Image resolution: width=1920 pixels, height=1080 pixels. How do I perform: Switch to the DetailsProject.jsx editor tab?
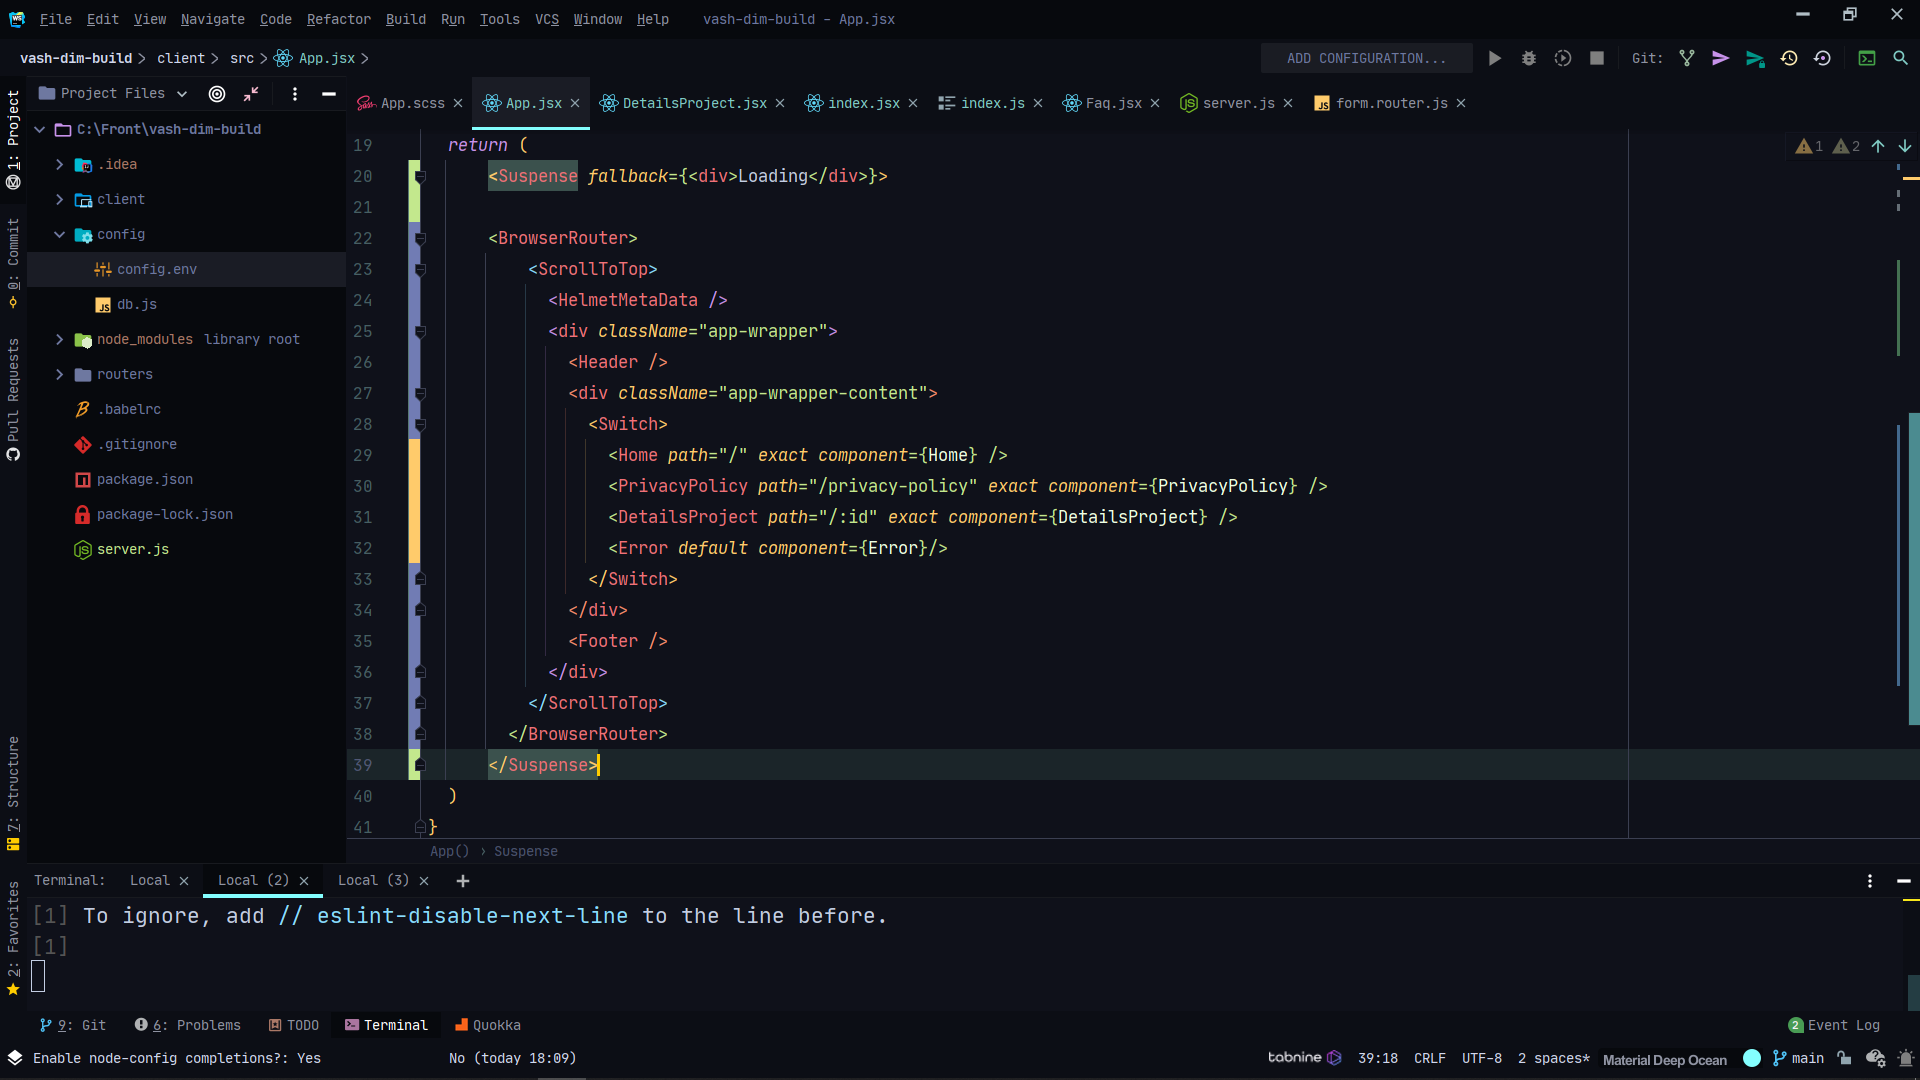pos(693,103)
